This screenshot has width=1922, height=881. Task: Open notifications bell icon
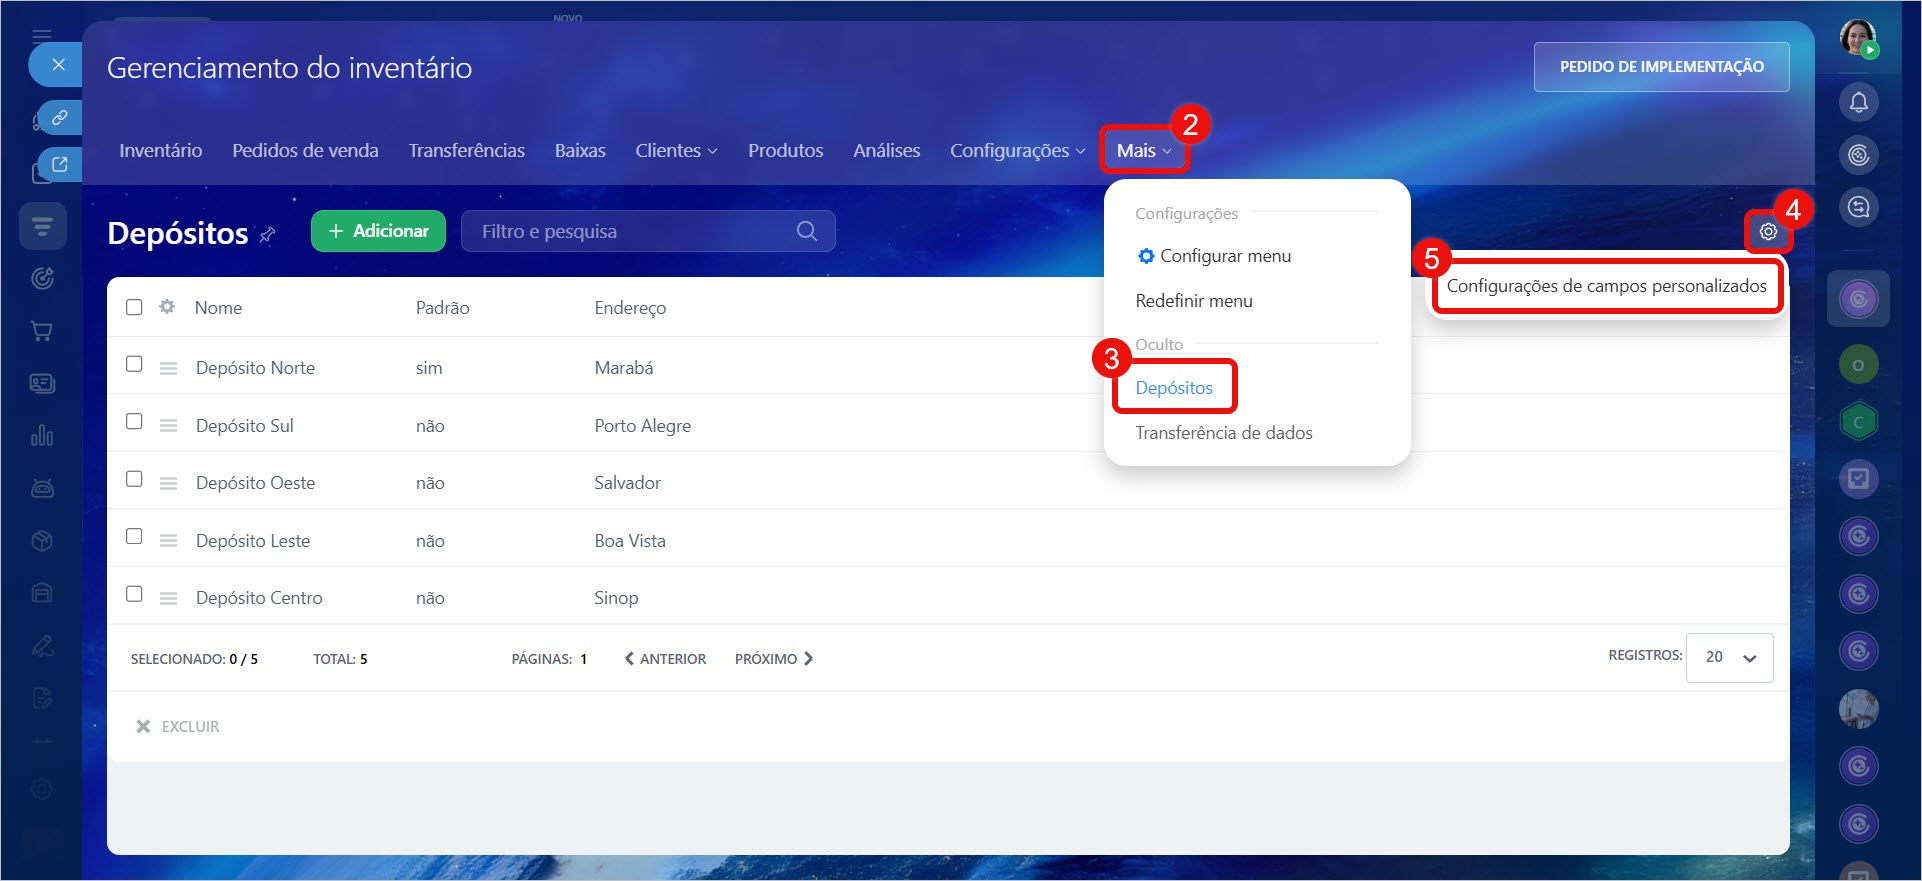1858,102
